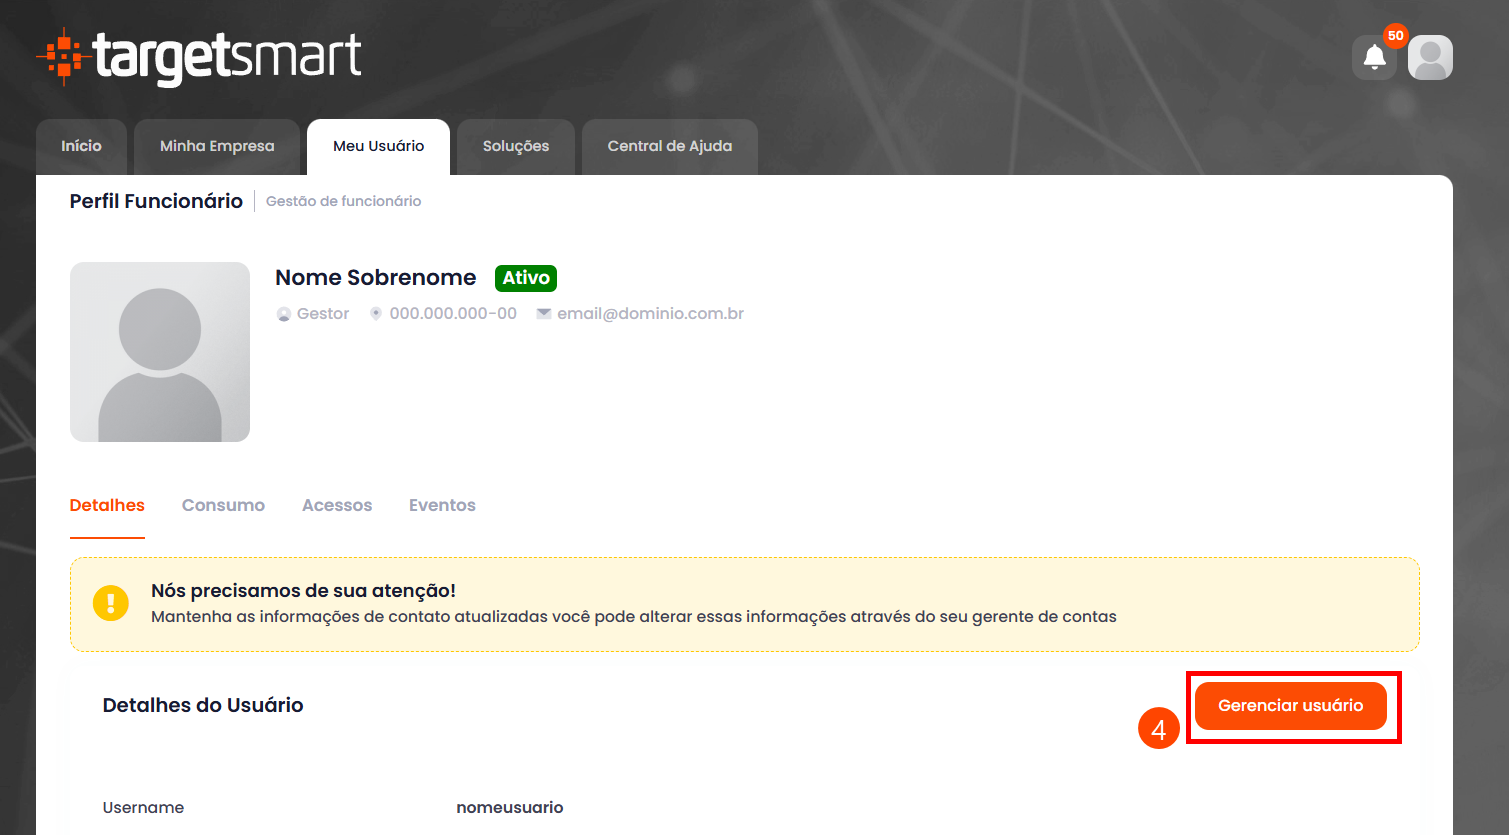The height and width of the screenshot is (835, 1509).
Task: Go to Central de Ajuda tab
Action: coord(670,146)
